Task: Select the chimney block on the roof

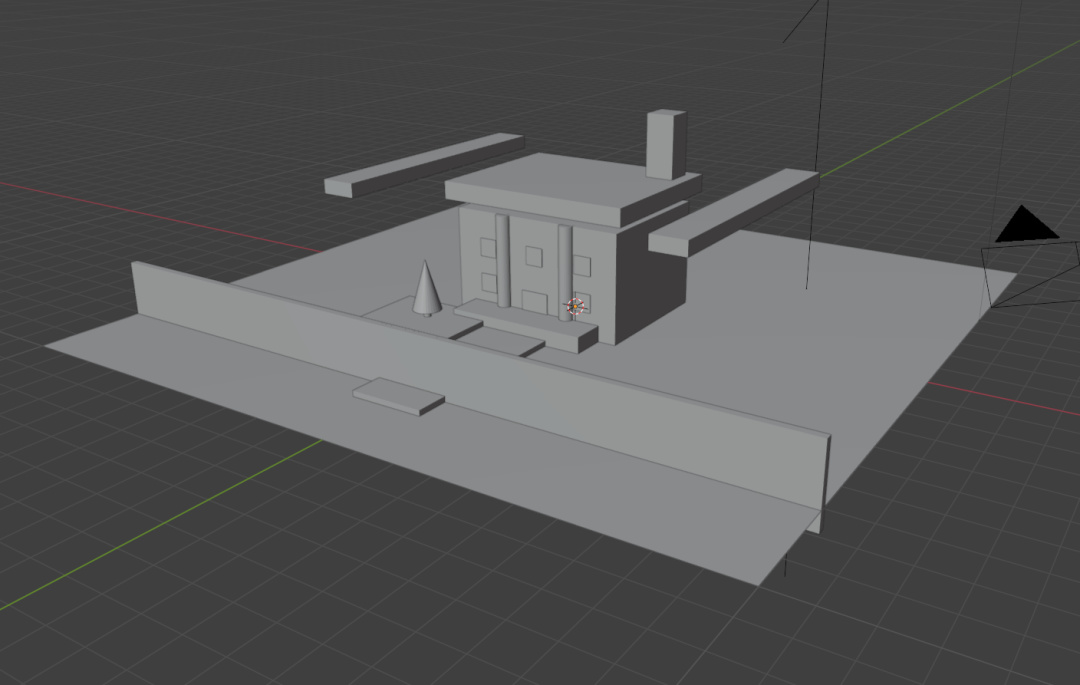Action: (x=666, y=145)
